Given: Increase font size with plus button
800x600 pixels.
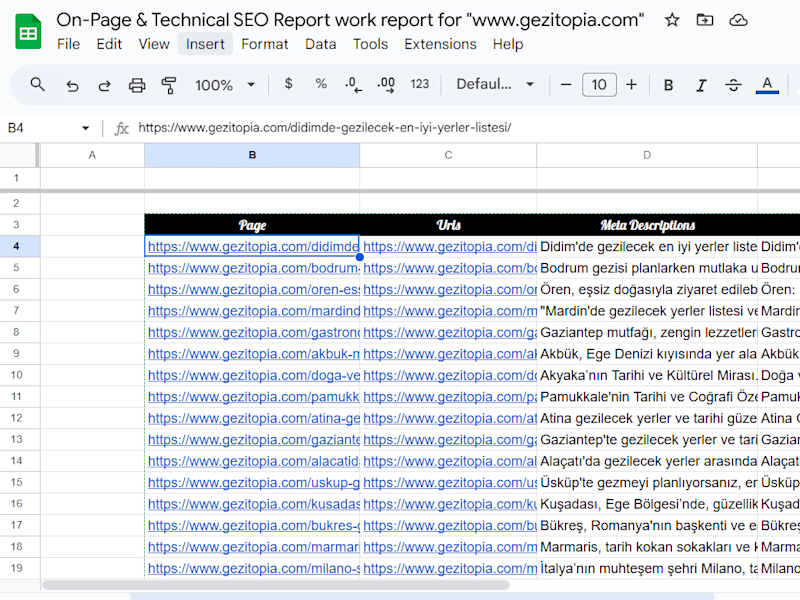Looking at the screenshot, I should (632, 85).
